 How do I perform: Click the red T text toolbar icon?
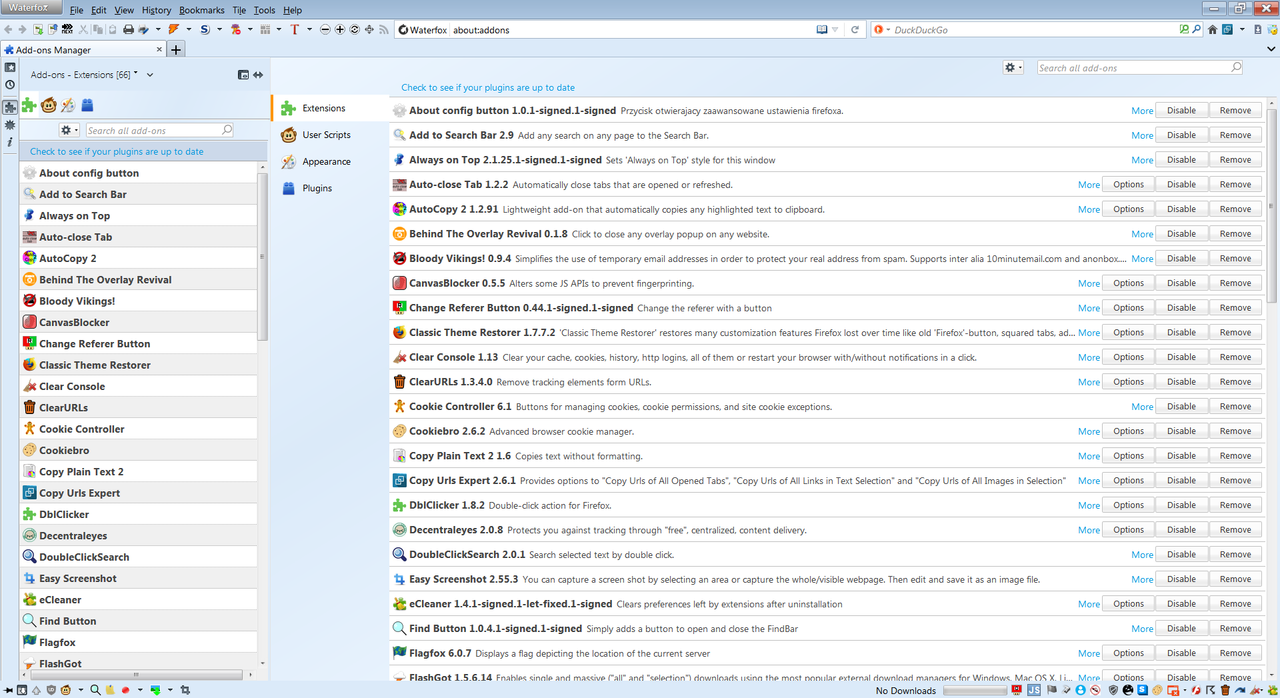pos(294,30)
